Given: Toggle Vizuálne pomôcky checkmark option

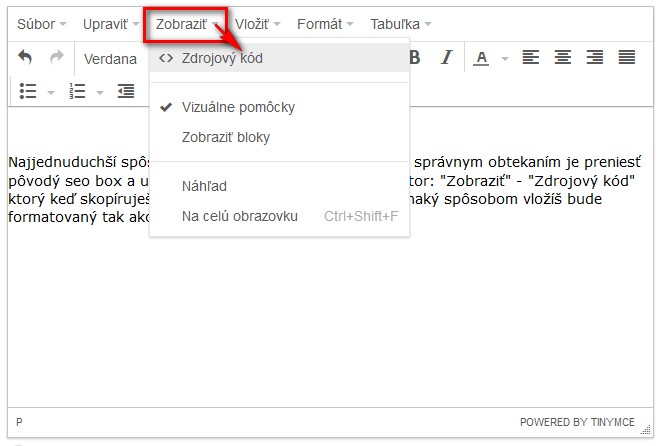Looking at the screenshot, I should (x=238, y=107).
